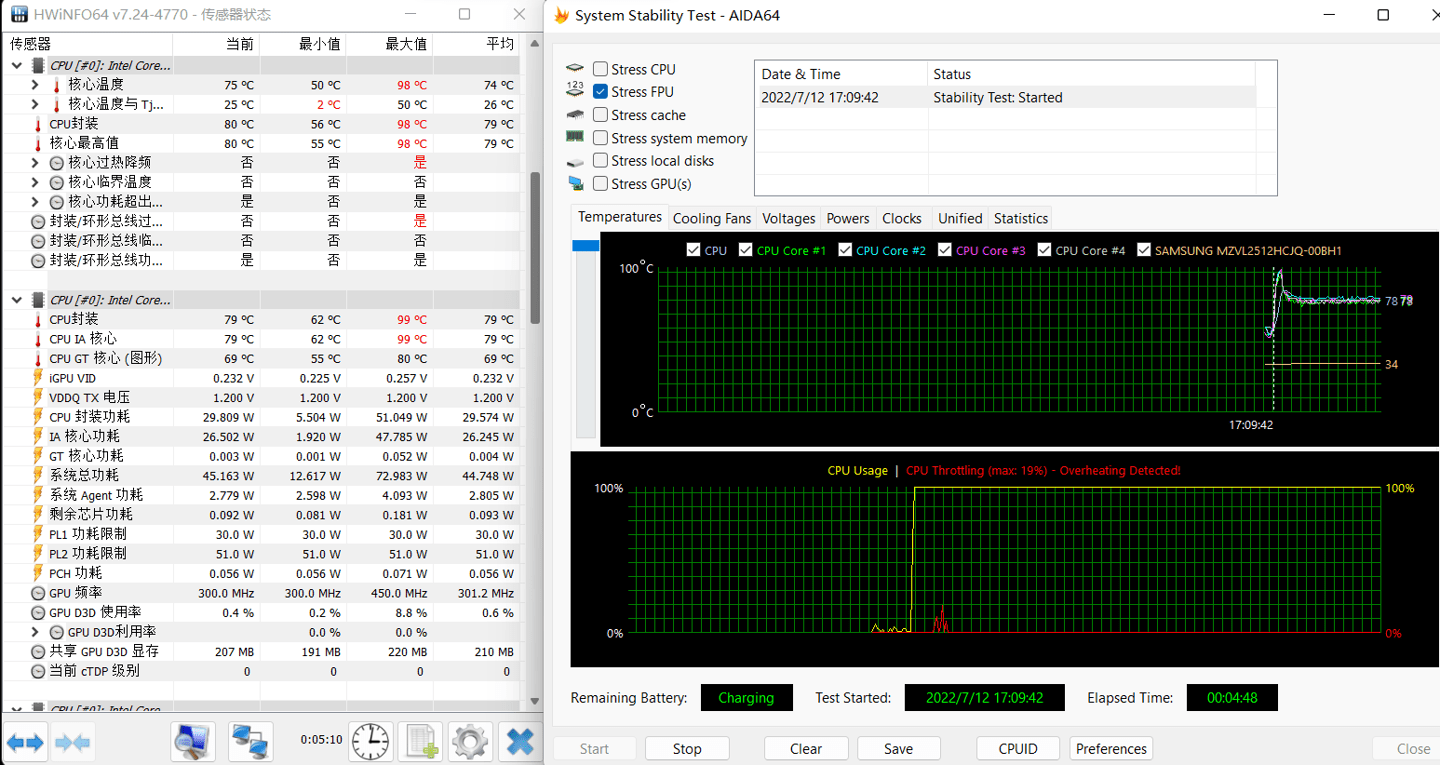This screenshot has height=765, width=1440.
Task: Enable Stress cache checkbox
Action: 600,115
